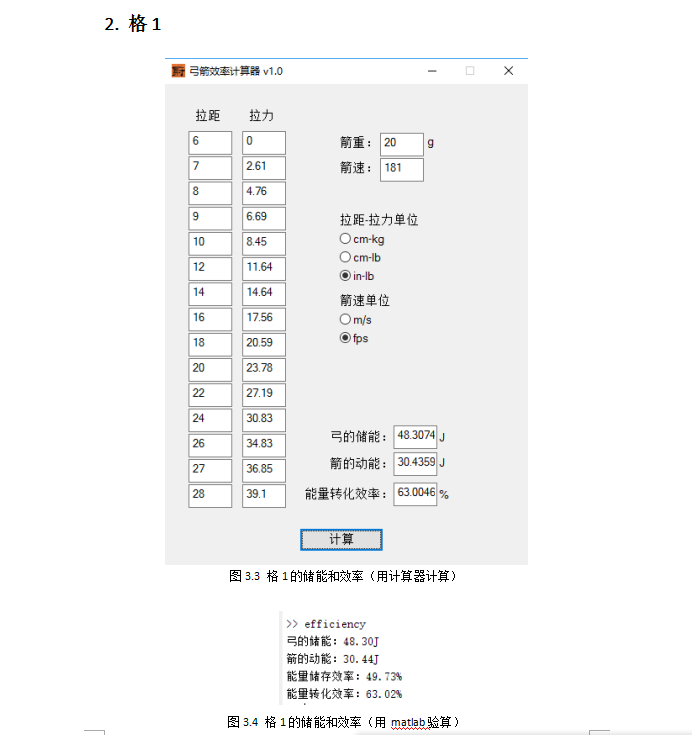Viewport: 692px width, 735px height.
Task: Close the 弓箭效率计算器 window
Action: [509, 71]
